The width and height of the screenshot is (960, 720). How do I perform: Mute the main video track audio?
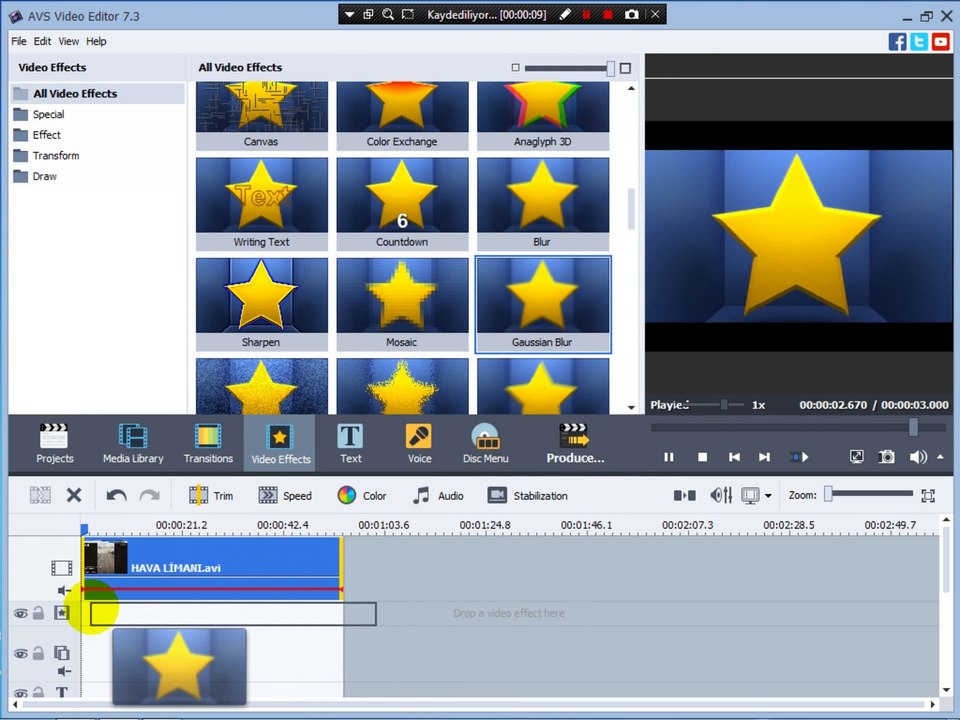63,590
